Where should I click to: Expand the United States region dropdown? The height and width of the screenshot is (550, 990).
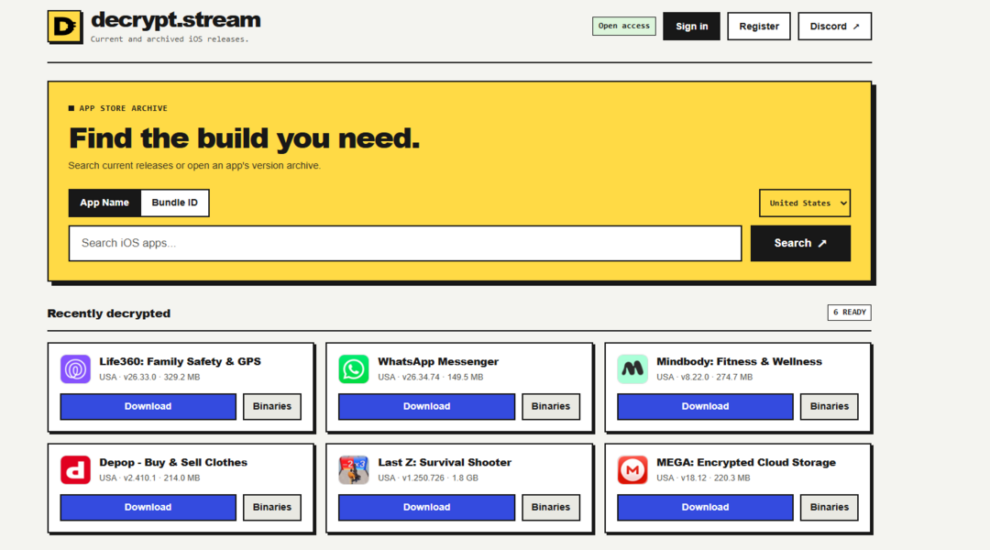click(805, 203)
